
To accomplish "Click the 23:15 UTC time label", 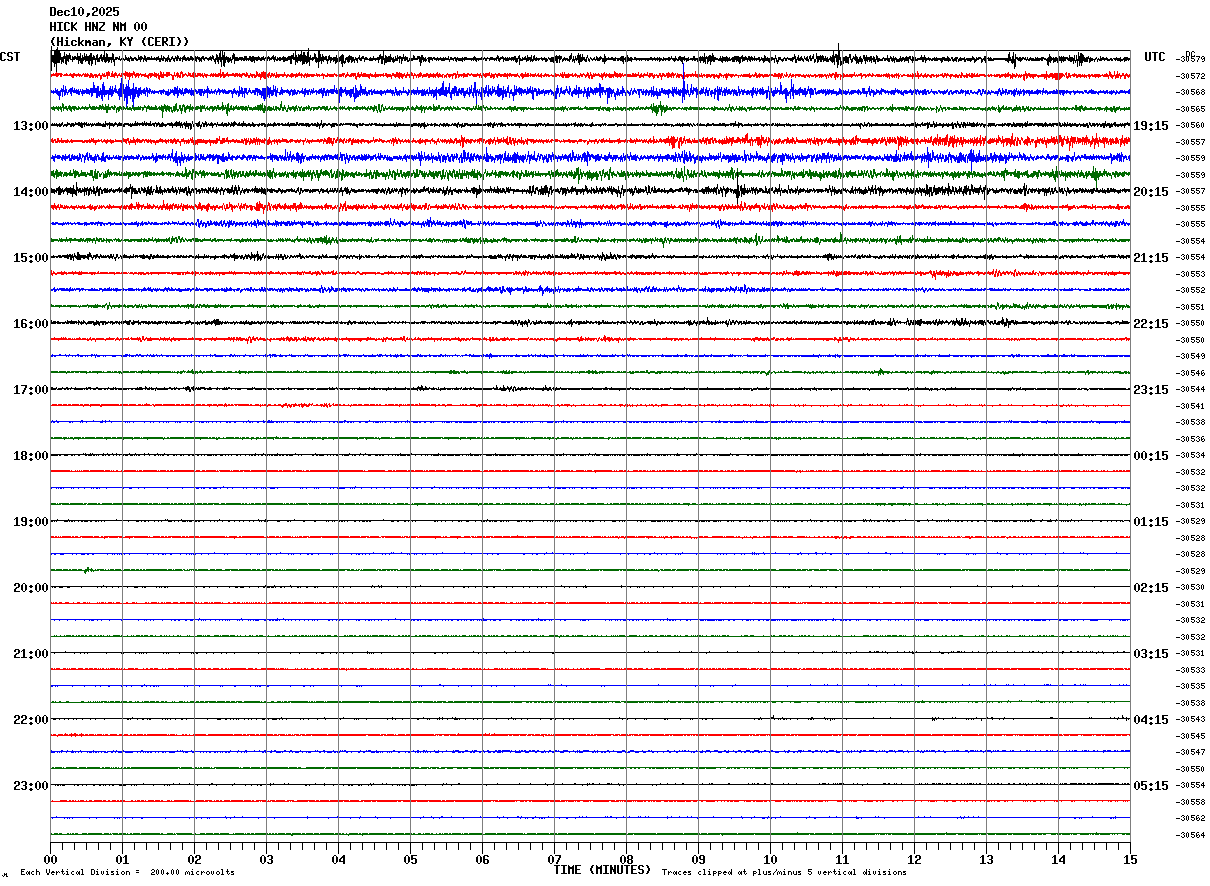I will pyautogui.click(x=1151, y=390).
